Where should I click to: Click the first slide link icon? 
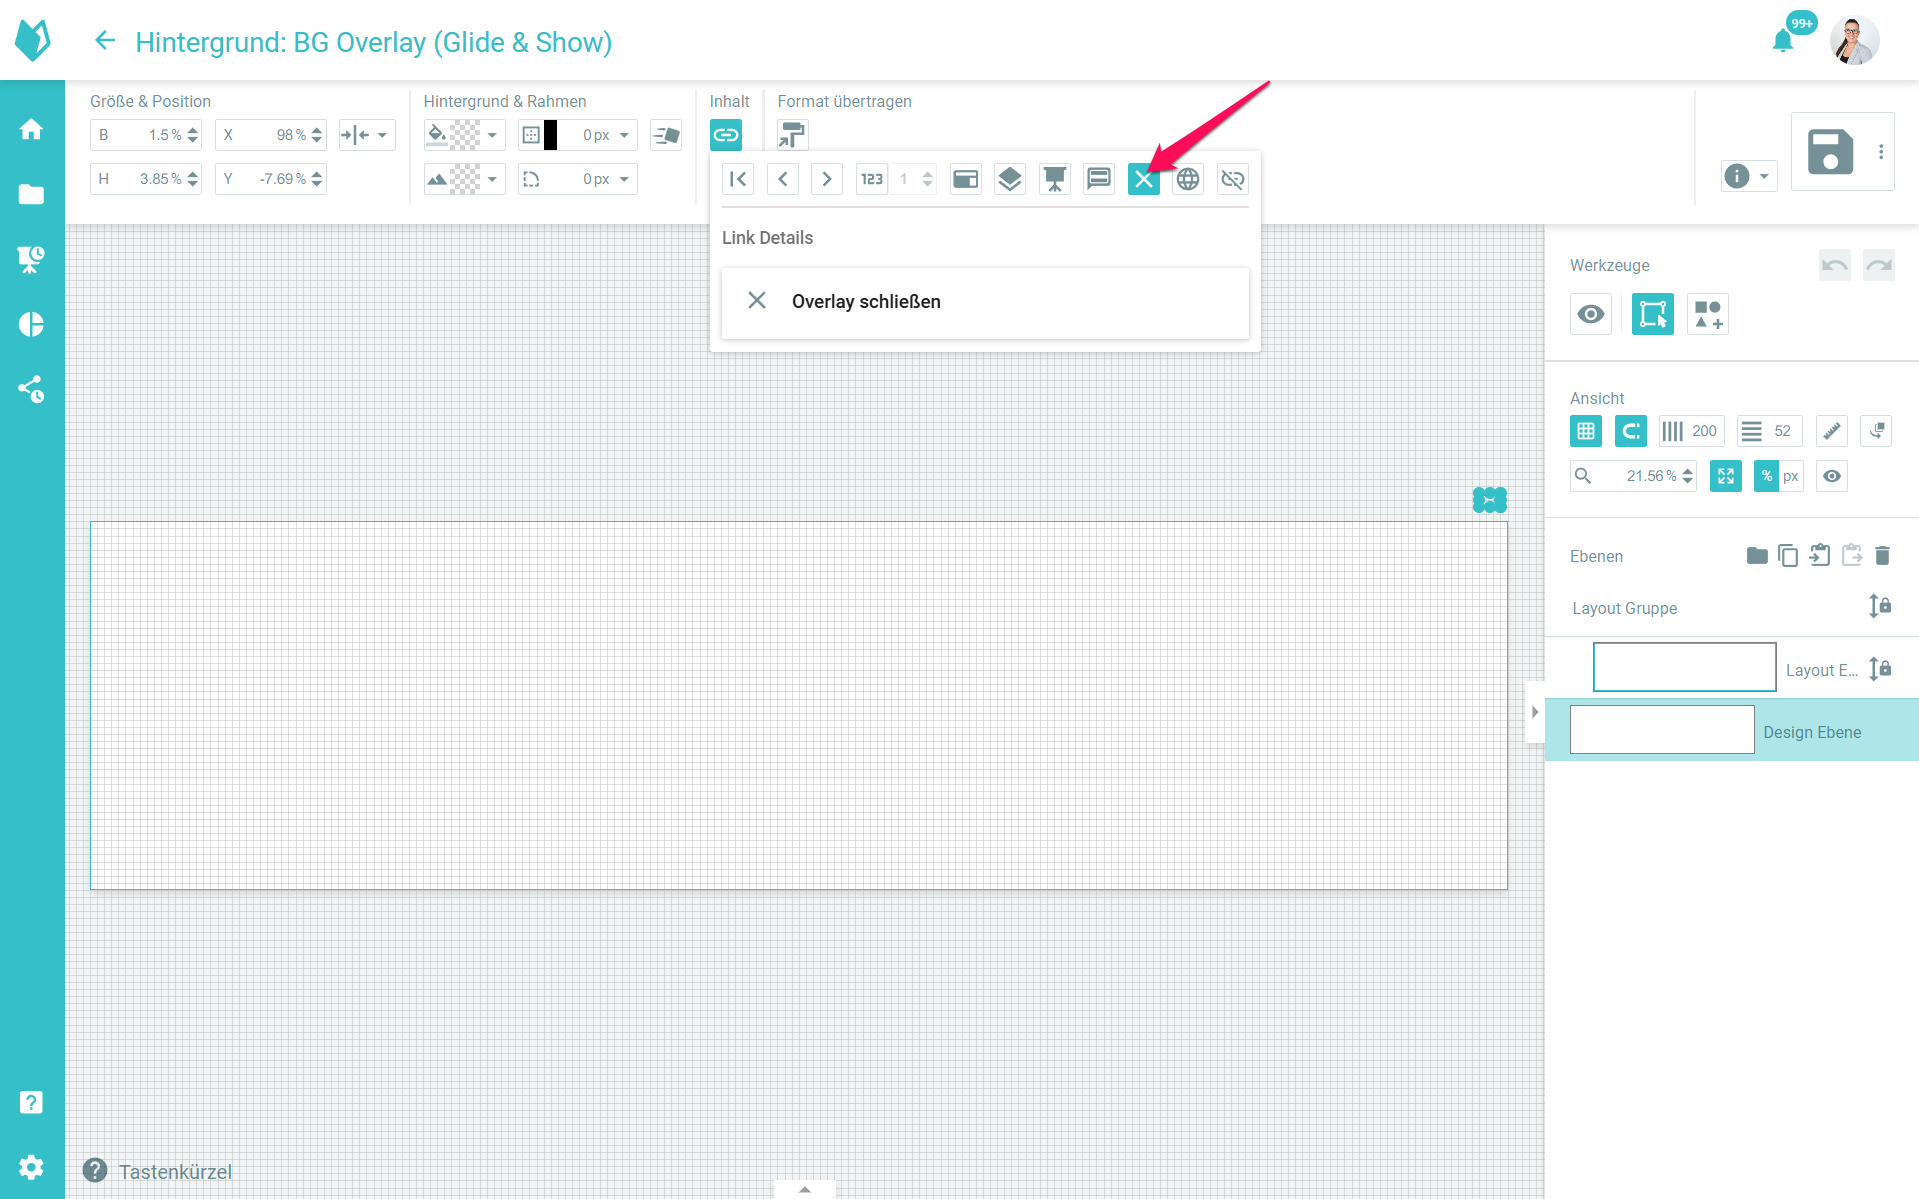(738, 179)
